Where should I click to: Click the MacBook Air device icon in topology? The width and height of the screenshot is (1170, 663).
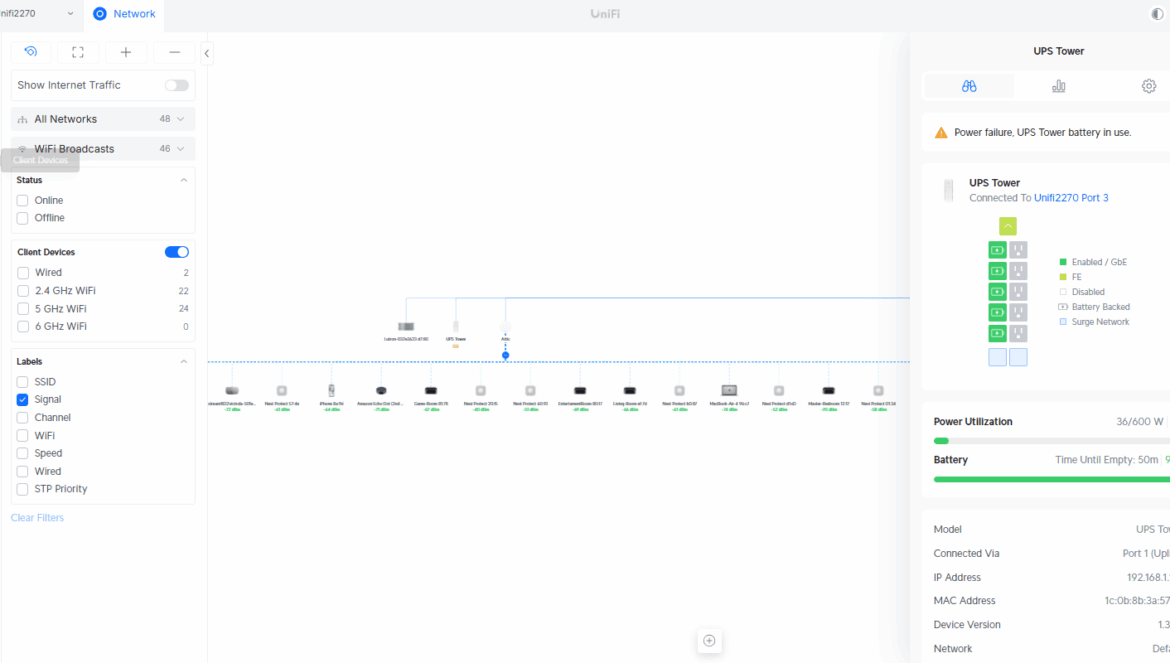point(729,390)
